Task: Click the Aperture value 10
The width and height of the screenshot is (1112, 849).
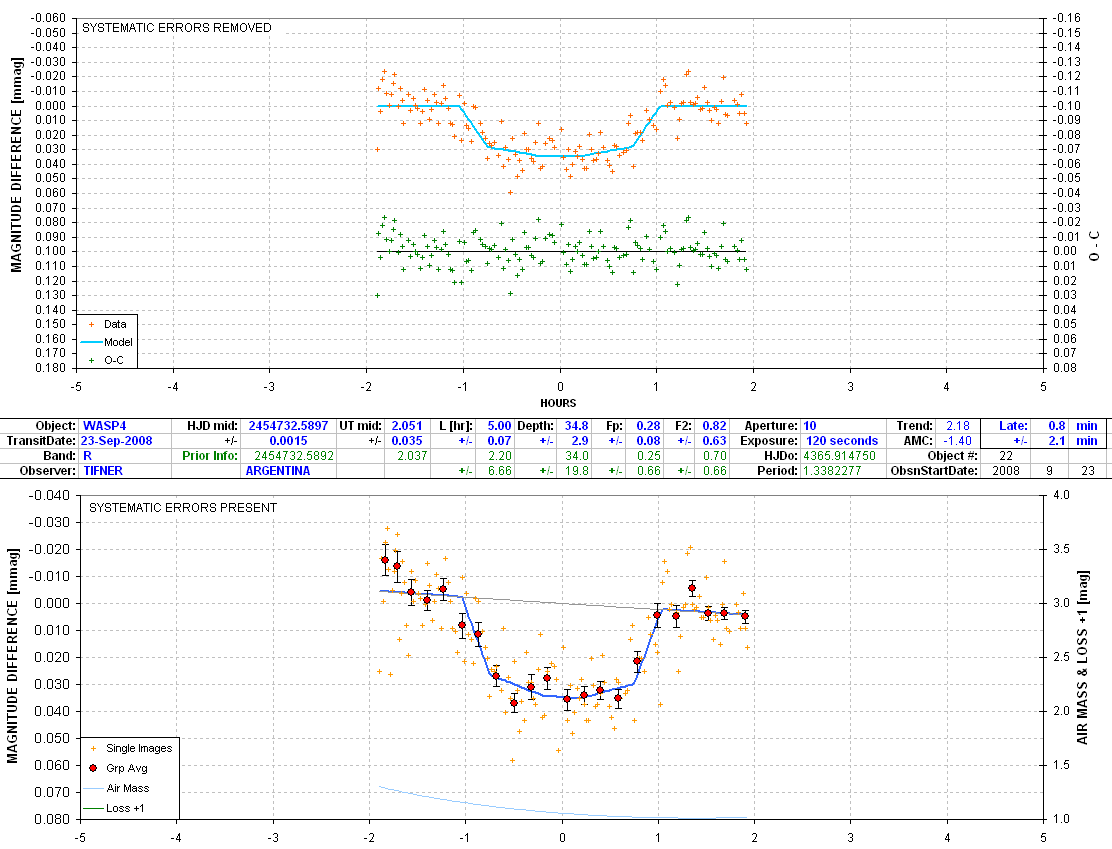Action: pyautogui.click(x=810, y=426)
